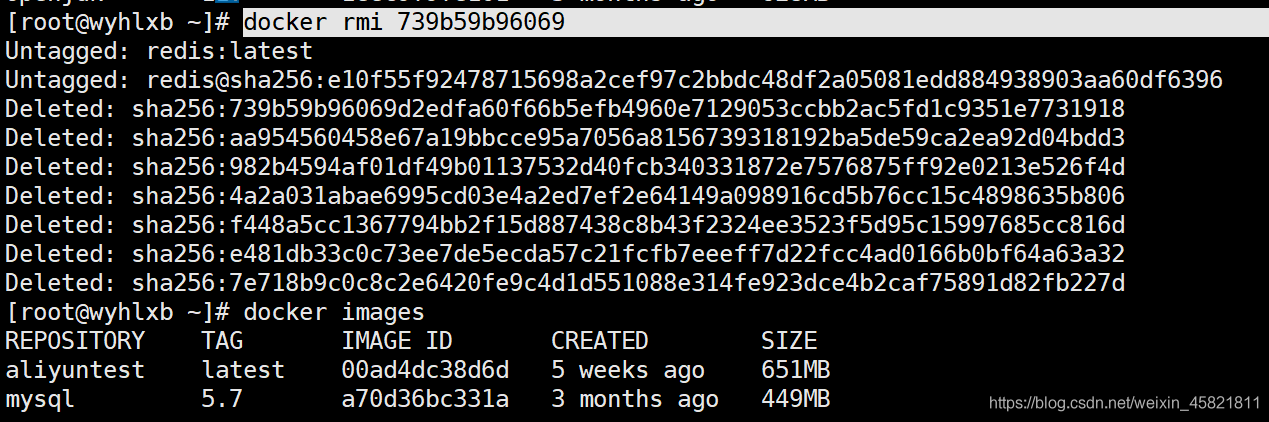
Task: Click the mysql repository name
Action: [x=40, y=400]
